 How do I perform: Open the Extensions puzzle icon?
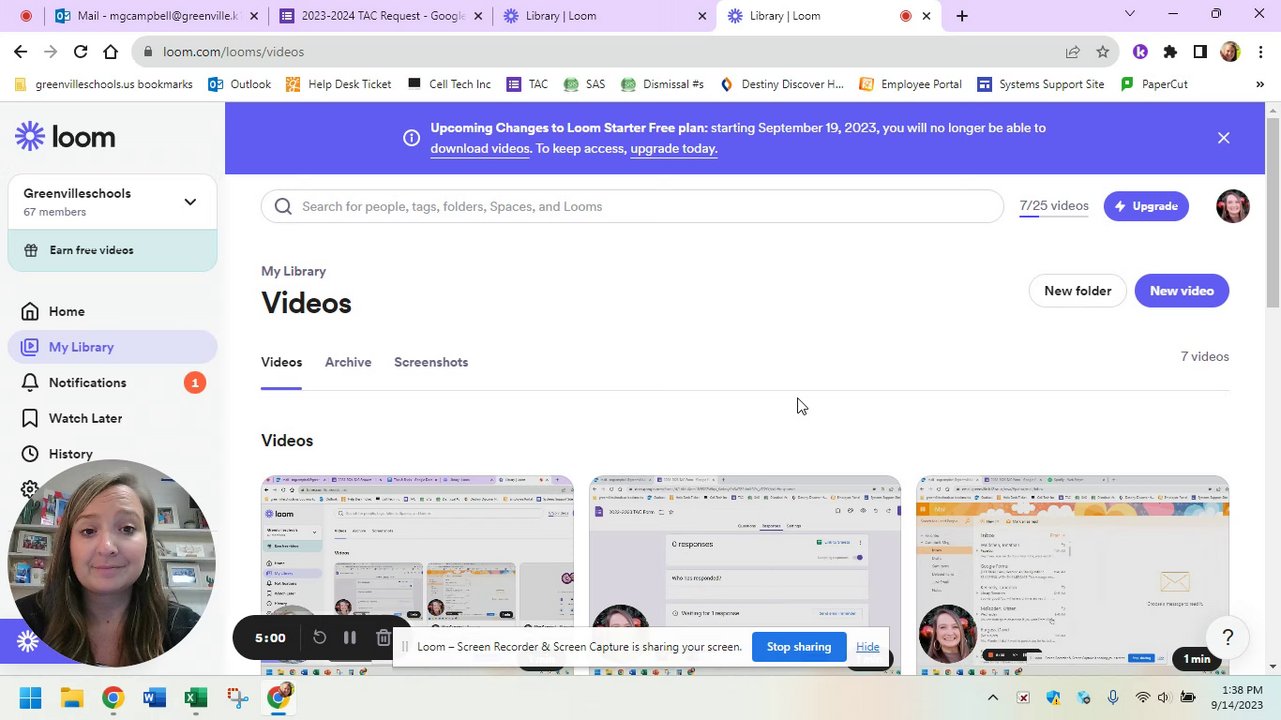(1170, 52)
